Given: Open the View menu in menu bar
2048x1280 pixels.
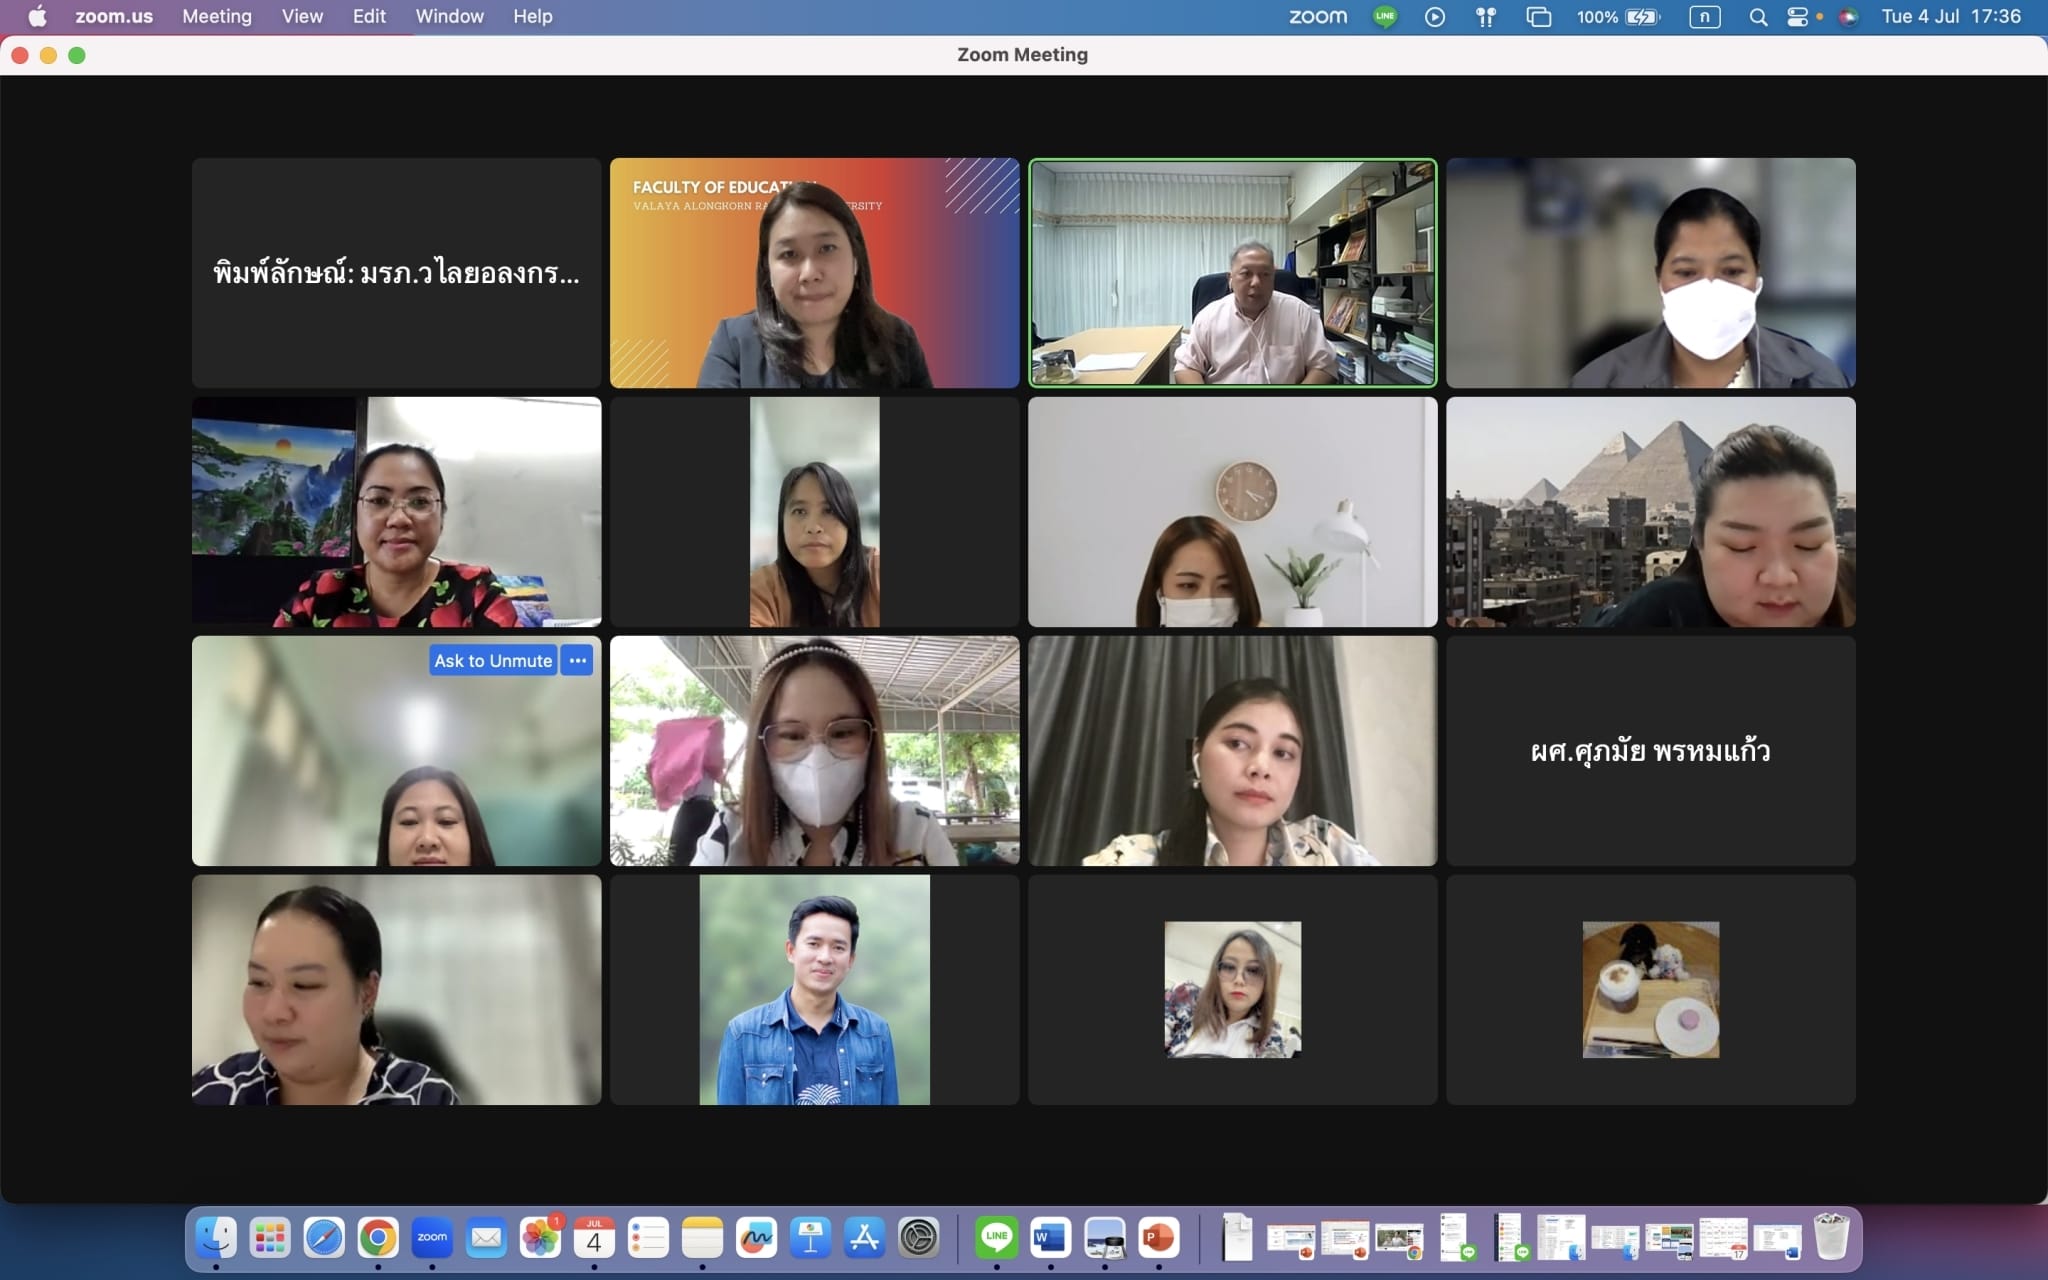Looking at the screenshot, I should [x=302, y=16].
